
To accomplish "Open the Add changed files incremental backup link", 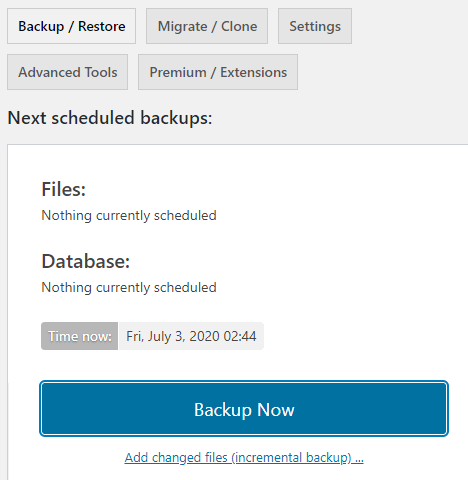I will click(x=244, y=458).
